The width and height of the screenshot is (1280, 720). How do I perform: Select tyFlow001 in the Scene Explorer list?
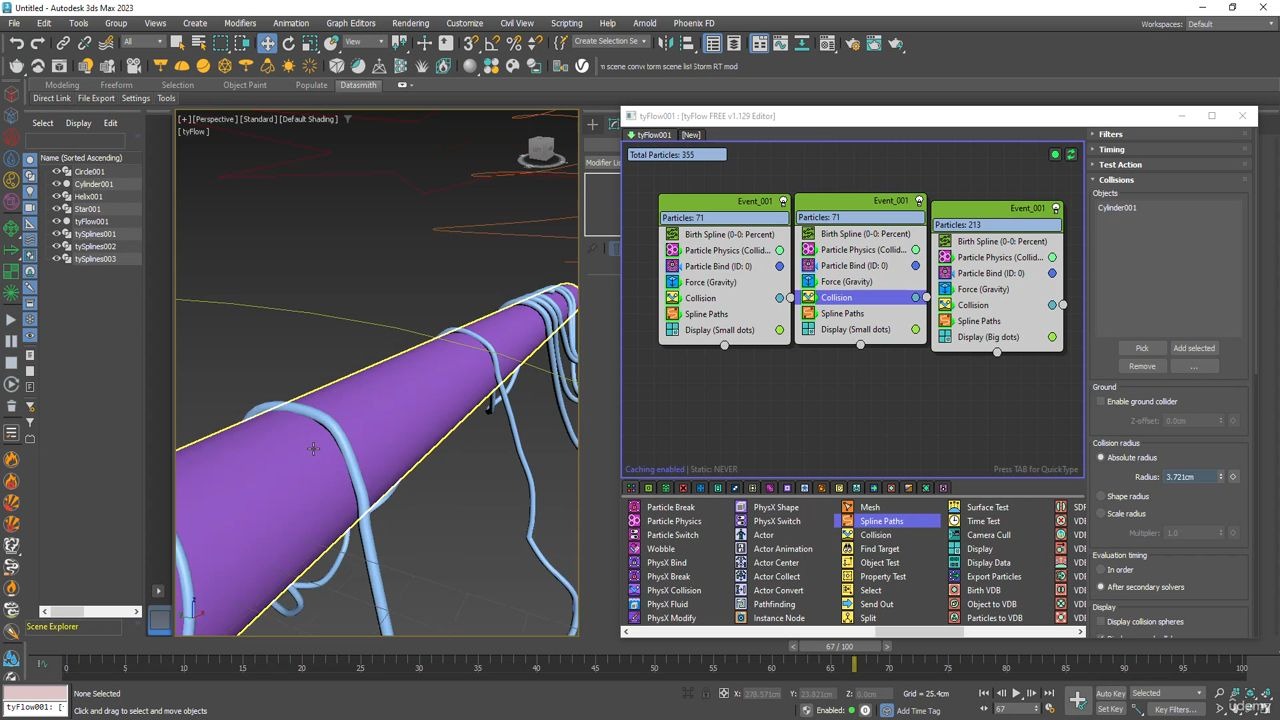pyautogui.click(x=92, y=221)
